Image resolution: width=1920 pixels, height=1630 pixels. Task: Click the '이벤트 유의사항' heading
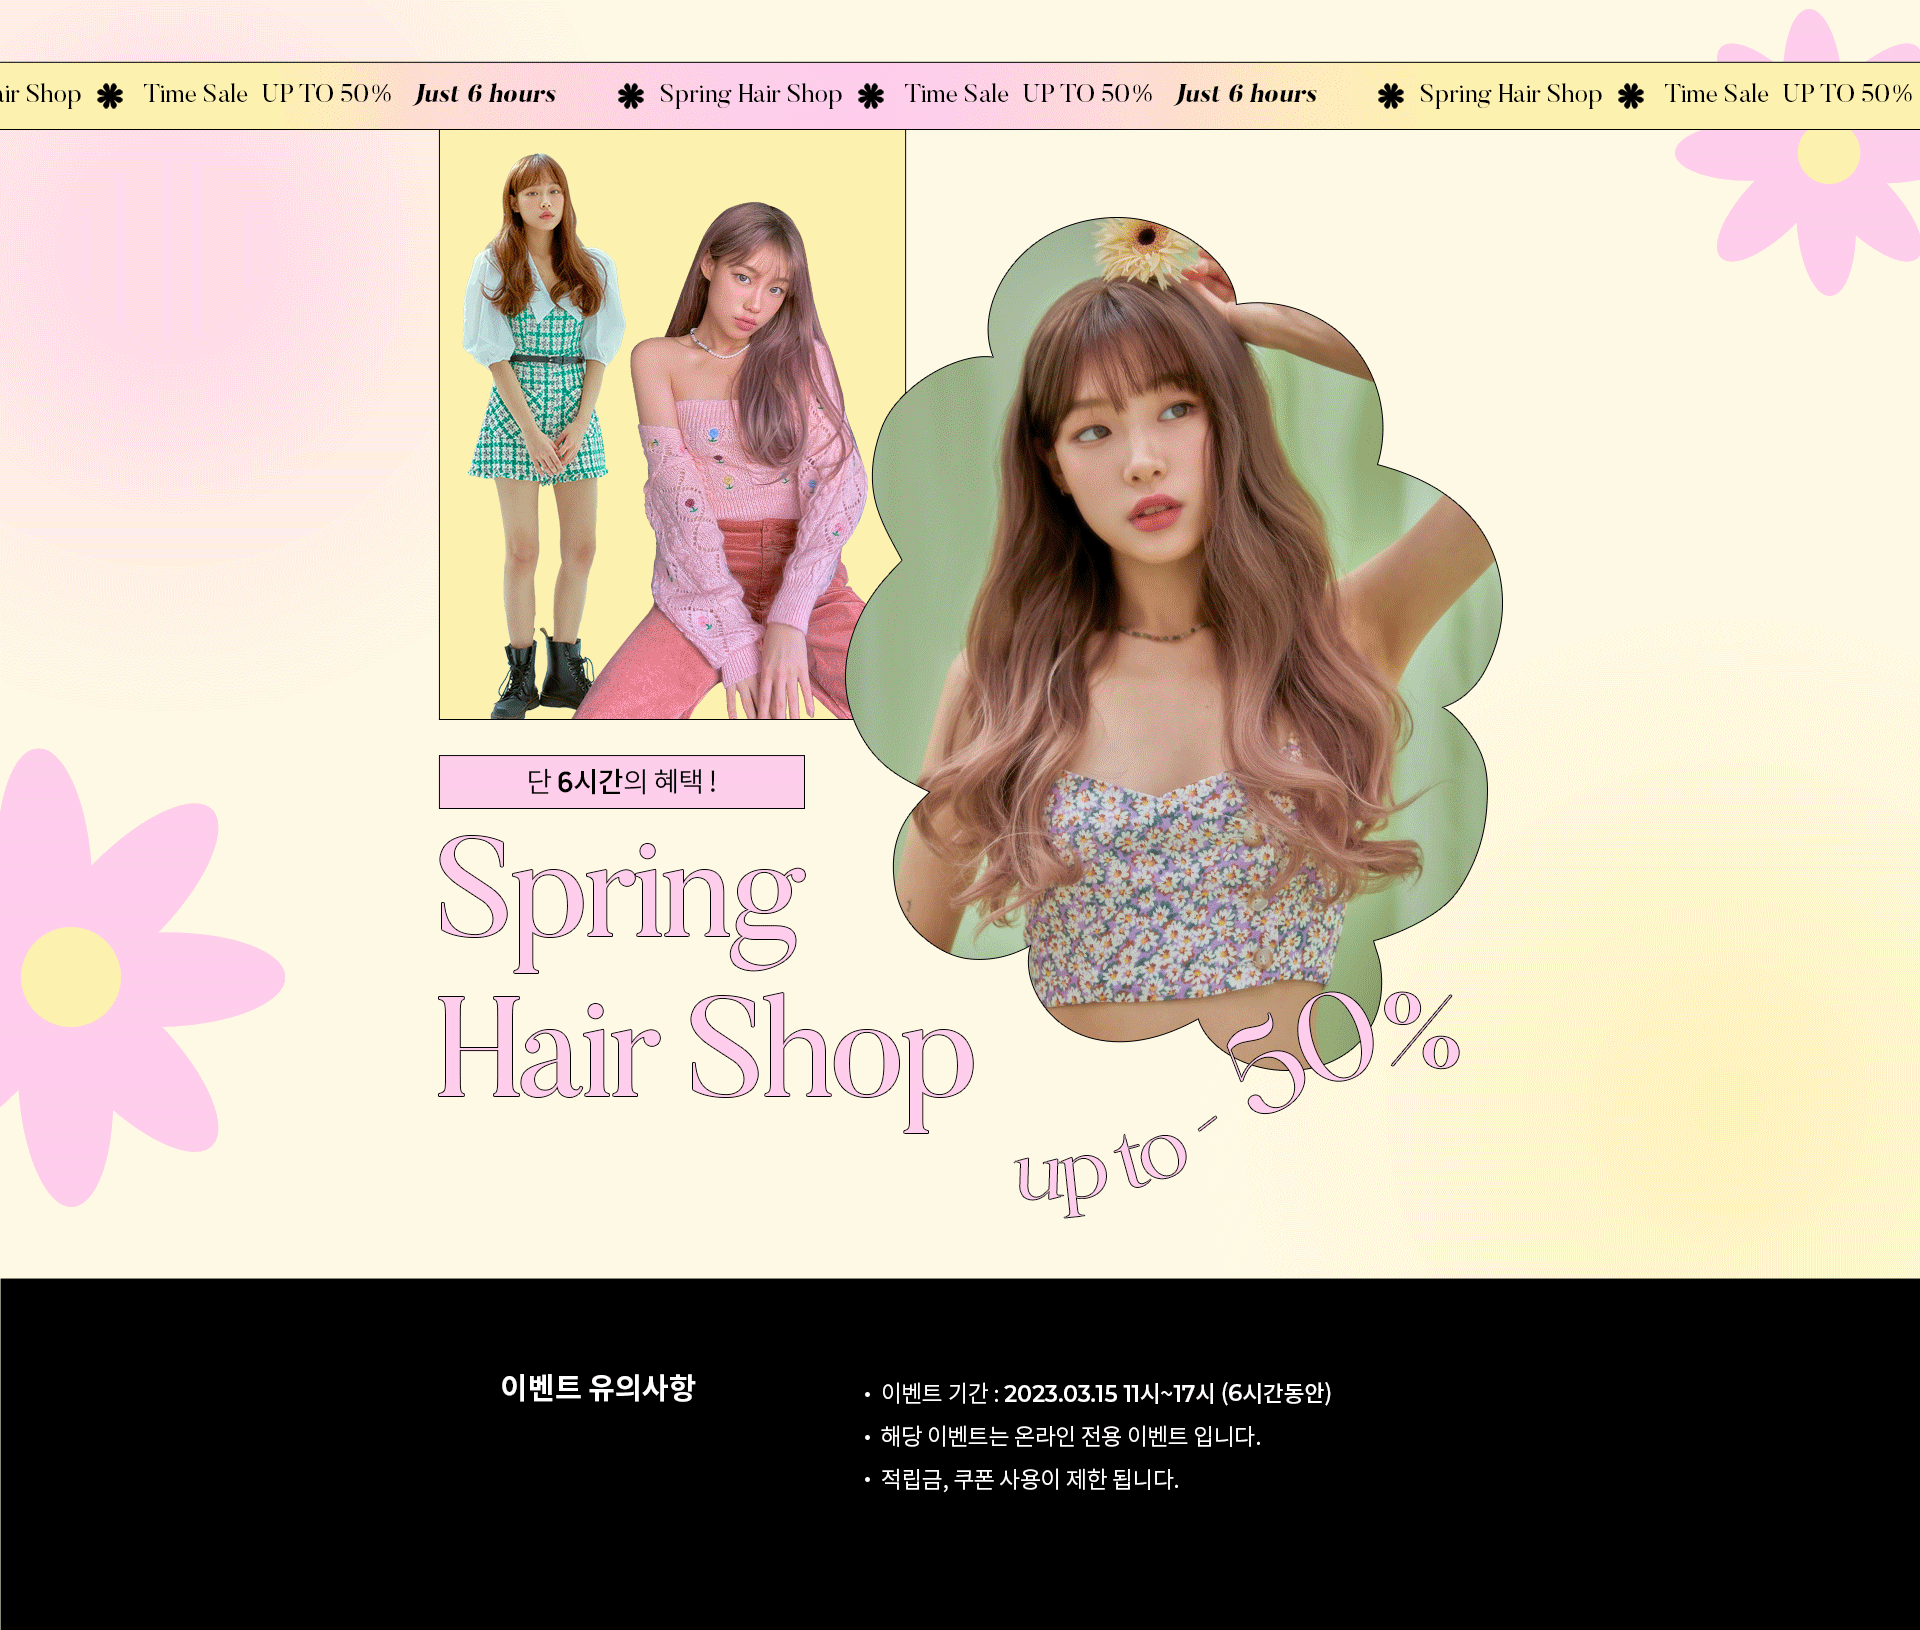pyautogui.click(x=598, y=1387)
